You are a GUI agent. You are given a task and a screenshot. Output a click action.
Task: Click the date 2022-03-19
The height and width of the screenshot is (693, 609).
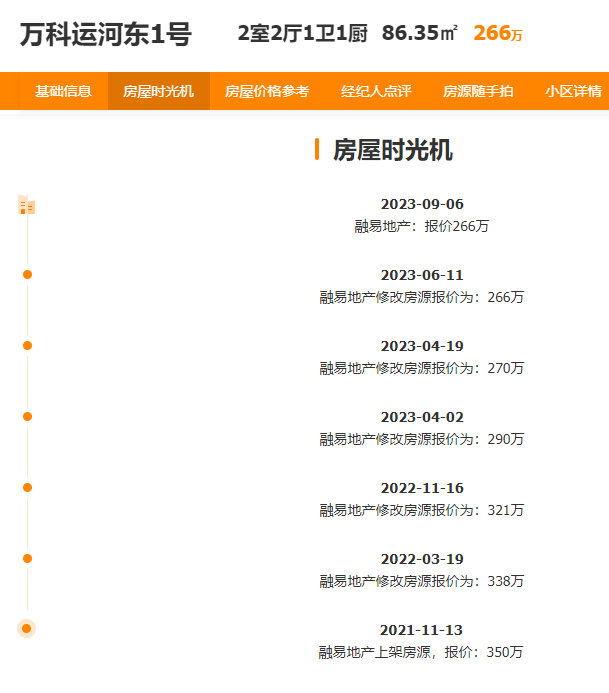click(x=422, y=559)
